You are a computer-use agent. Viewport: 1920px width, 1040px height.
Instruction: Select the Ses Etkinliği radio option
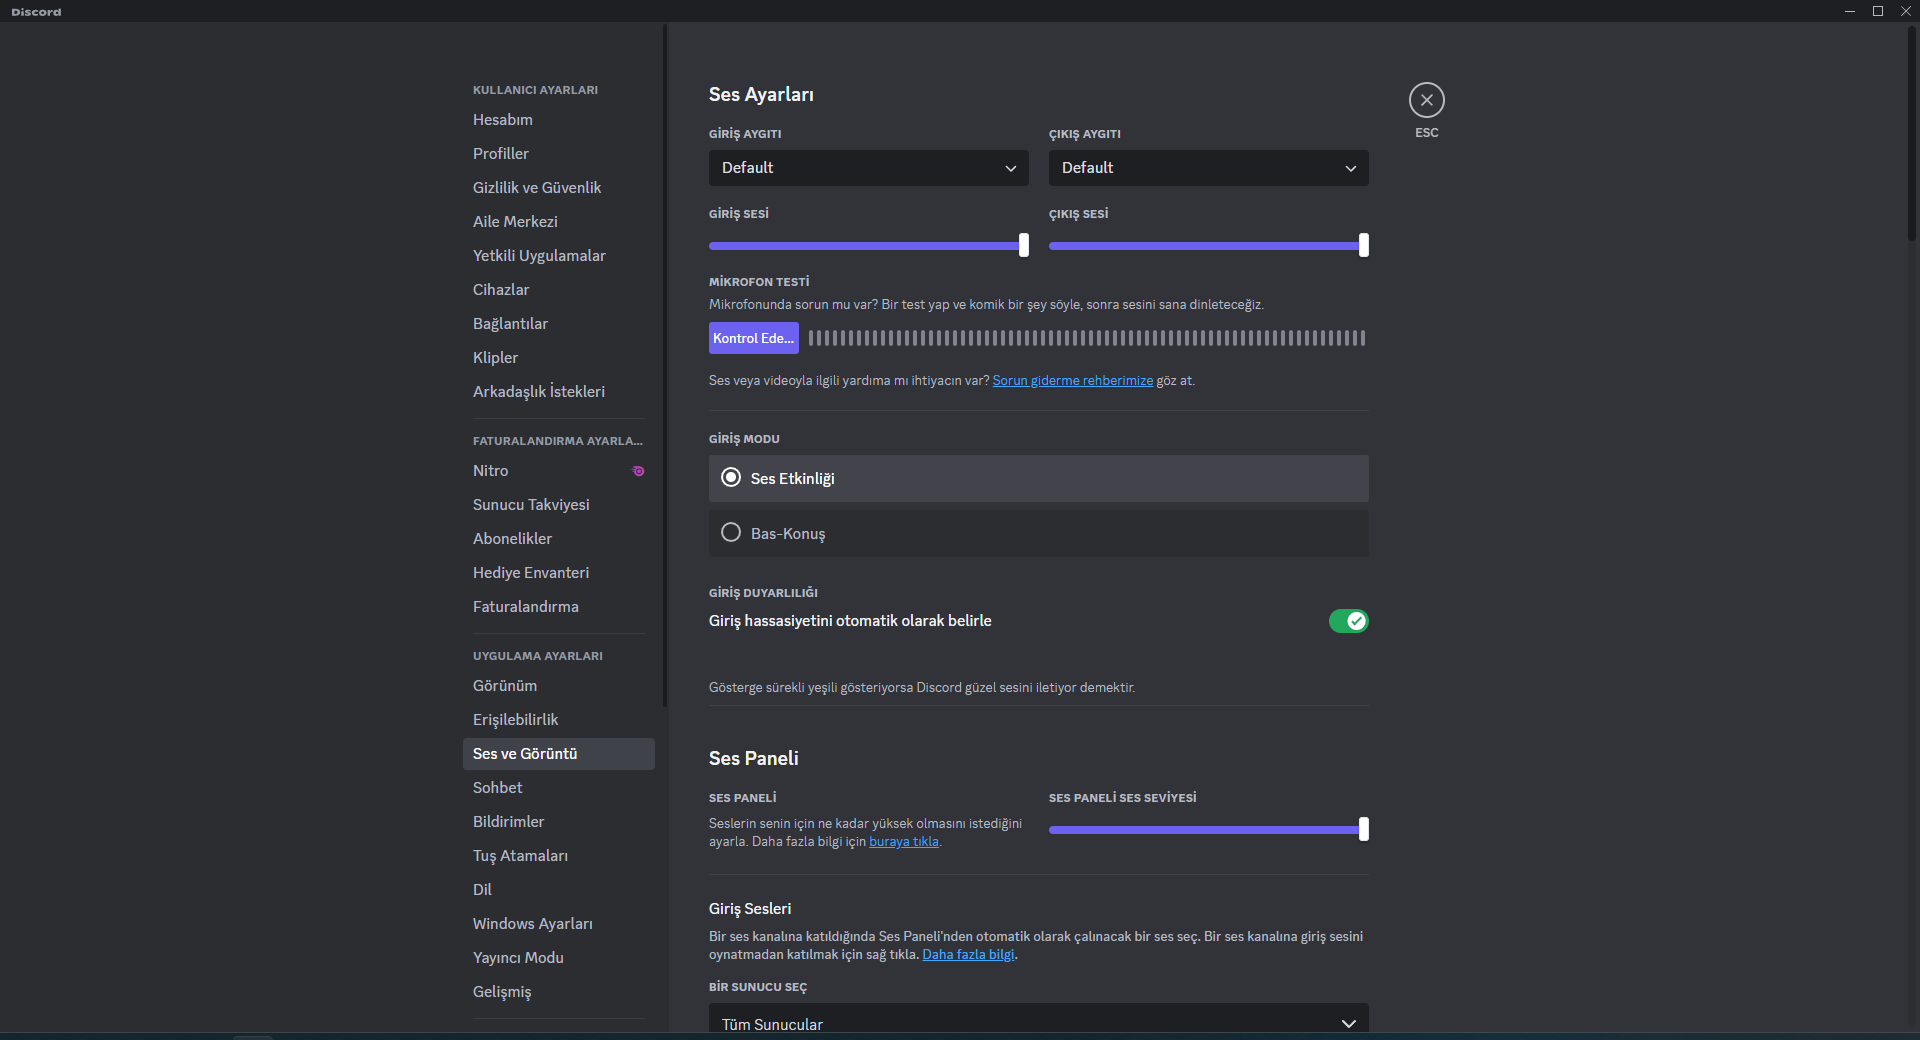click(731, 478)
